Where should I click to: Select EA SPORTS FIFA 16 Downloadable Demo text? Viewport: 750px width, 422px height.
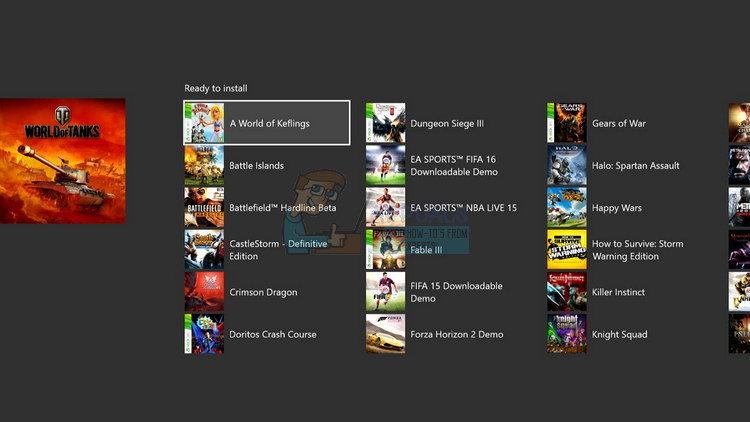454,166
